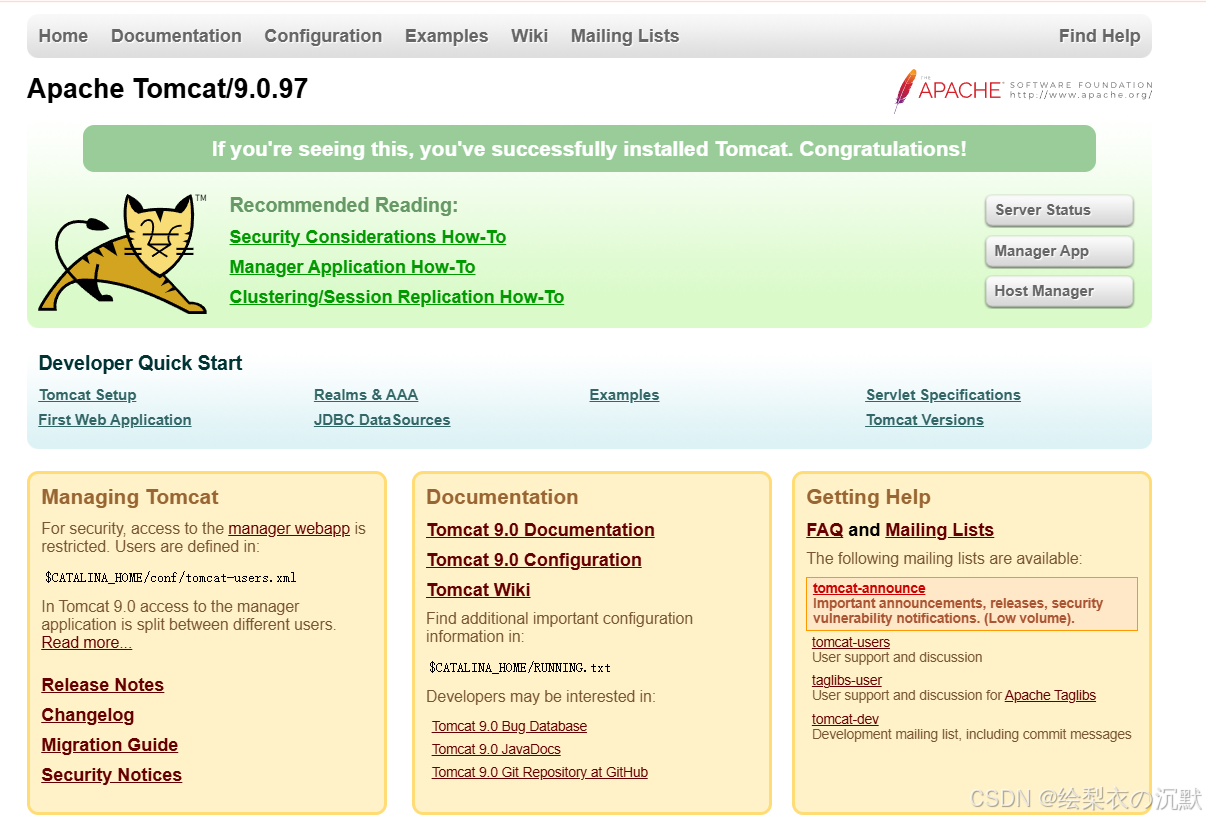Open the Host Manager button
The image size is (1206, 818).
pos(1059,291)
